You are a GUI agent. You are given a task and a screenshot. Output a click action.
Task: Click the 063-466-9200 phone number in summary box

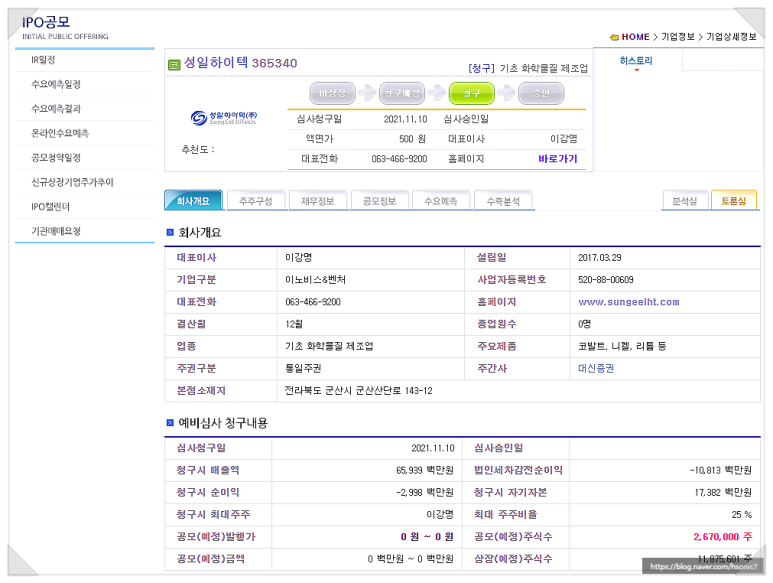(x=399, y=159)
